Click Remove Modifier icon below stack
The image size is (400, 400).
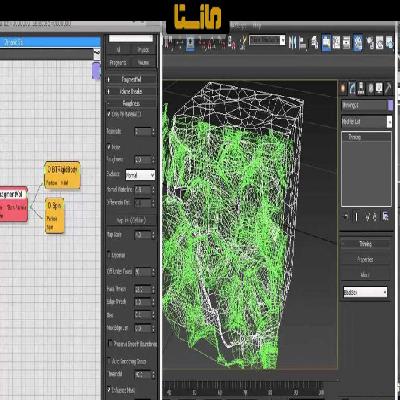pos(375,217)
